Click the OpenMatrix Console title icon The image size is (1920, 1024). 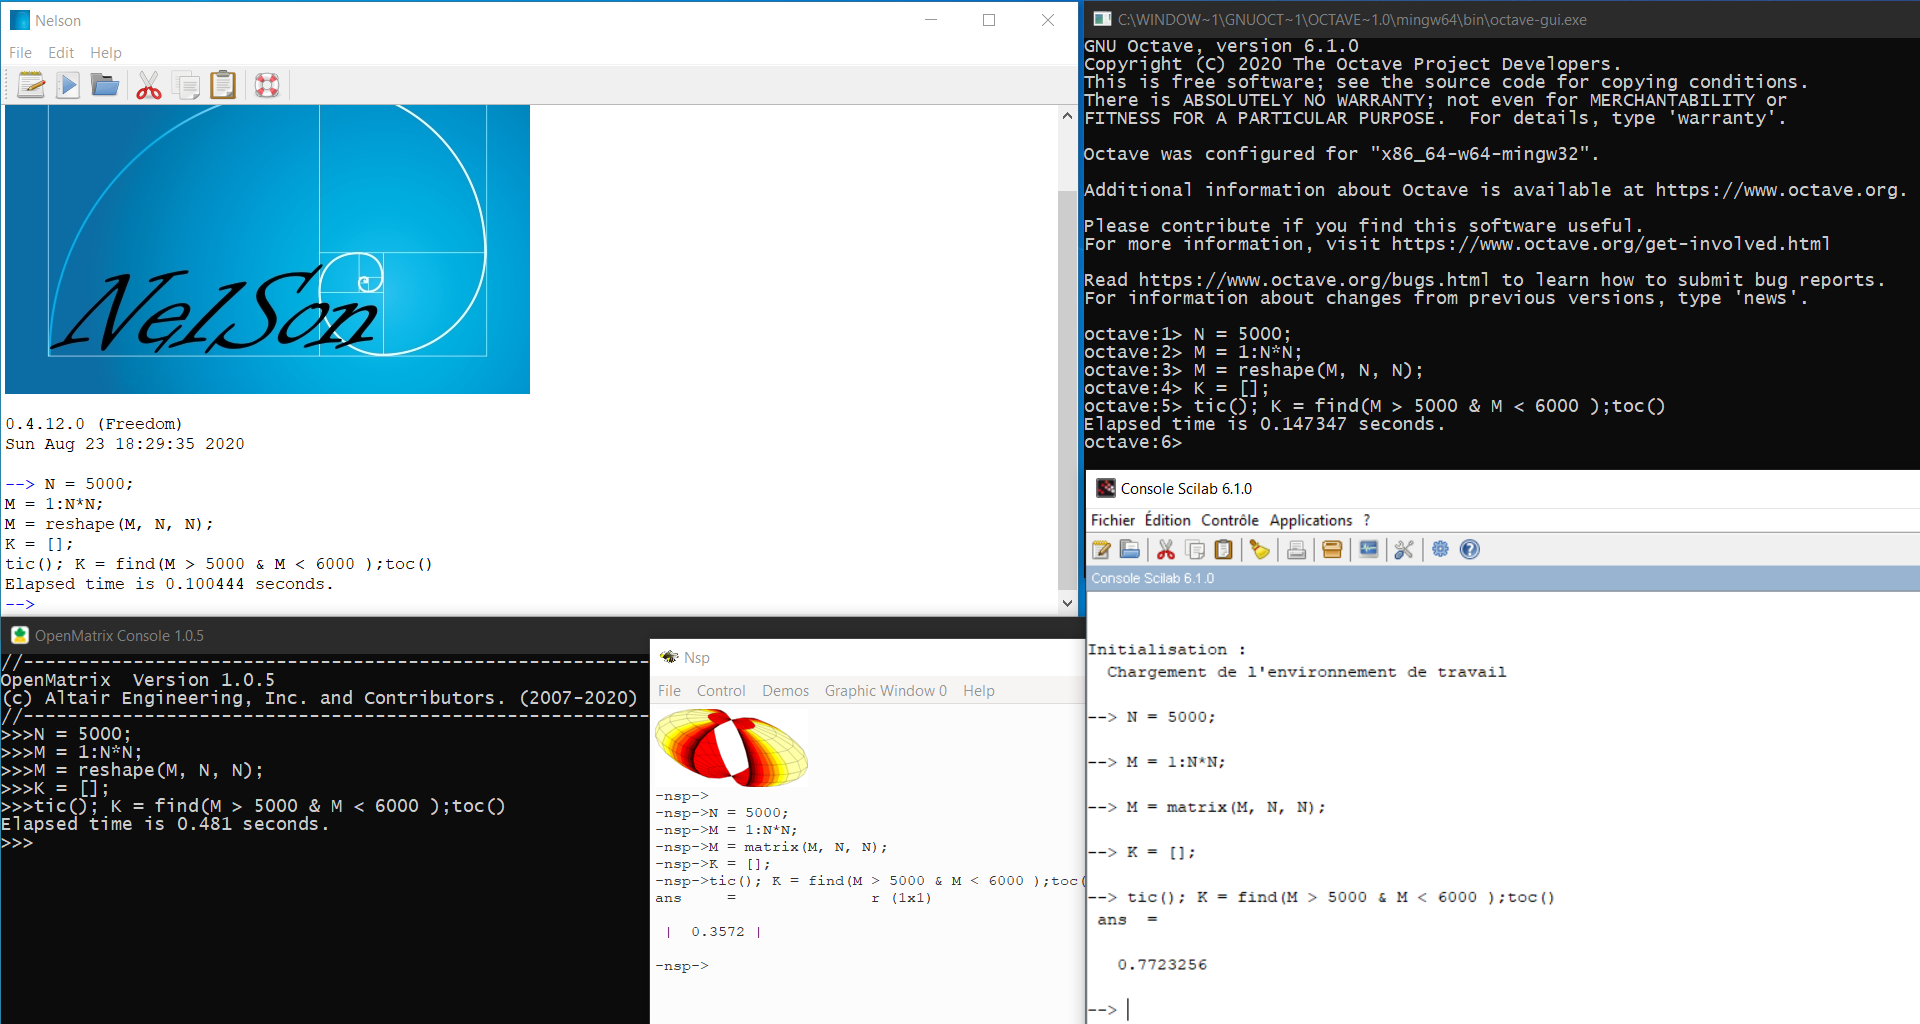coord(19,635)
